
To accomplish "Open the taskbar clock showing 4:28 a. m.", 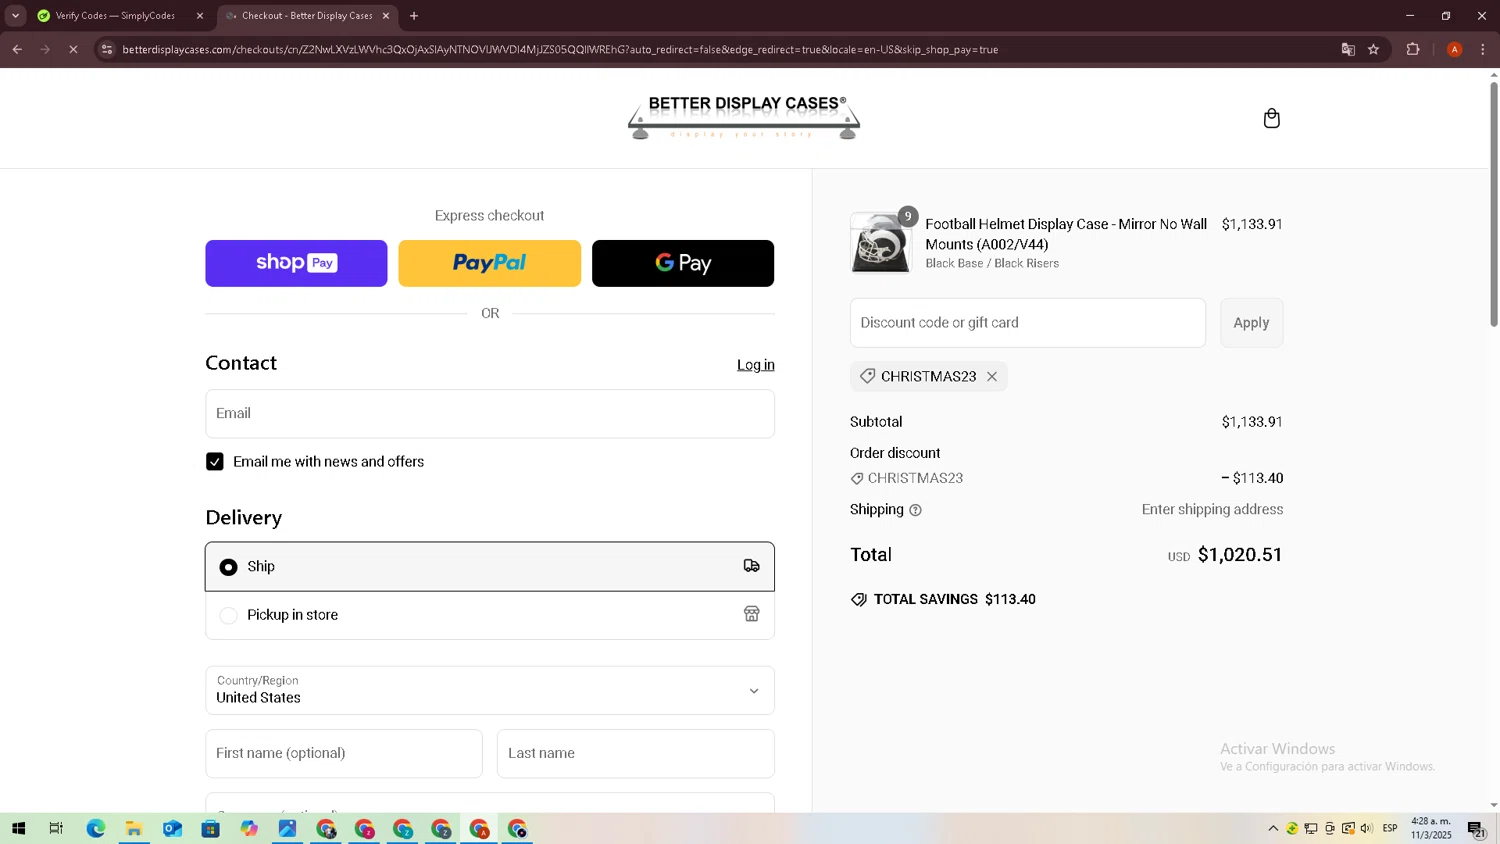I will coord(1431,828).
